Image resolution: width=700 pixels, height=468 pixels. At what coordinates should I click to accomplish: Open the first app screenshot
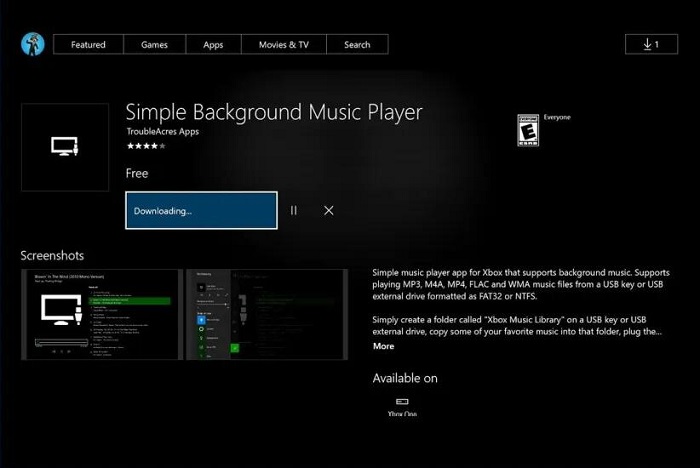click(x=102, y=314)
